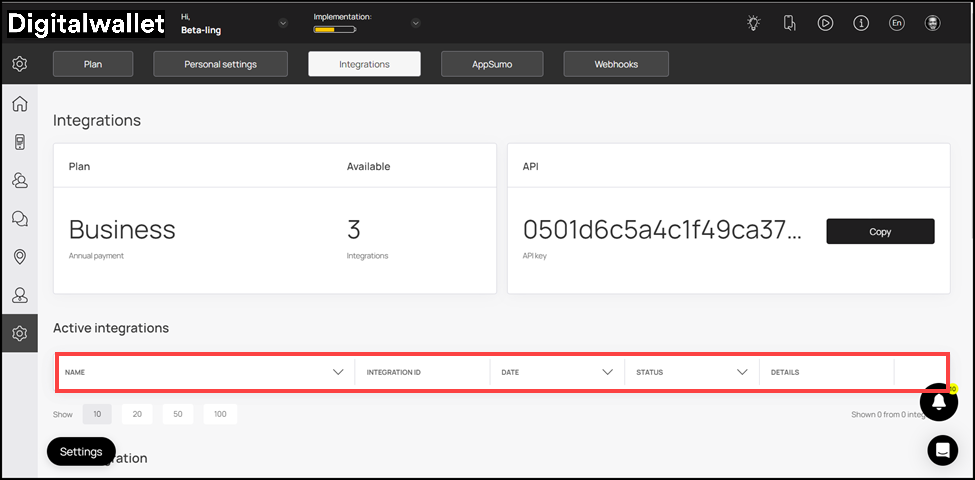Open the info circle icon
The width and height of the screenshot is (975, 480).
coord(861,23)
